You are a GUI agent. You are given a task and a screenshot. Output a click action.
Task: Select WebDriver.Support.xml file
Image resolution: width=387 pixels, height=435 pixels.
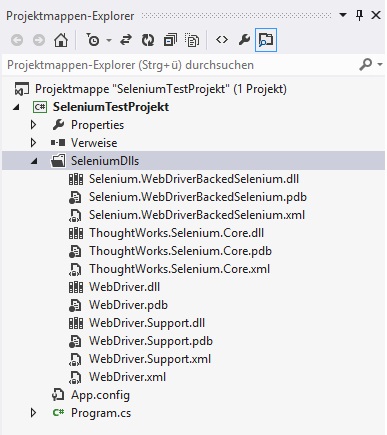click(x=150, y=359)
